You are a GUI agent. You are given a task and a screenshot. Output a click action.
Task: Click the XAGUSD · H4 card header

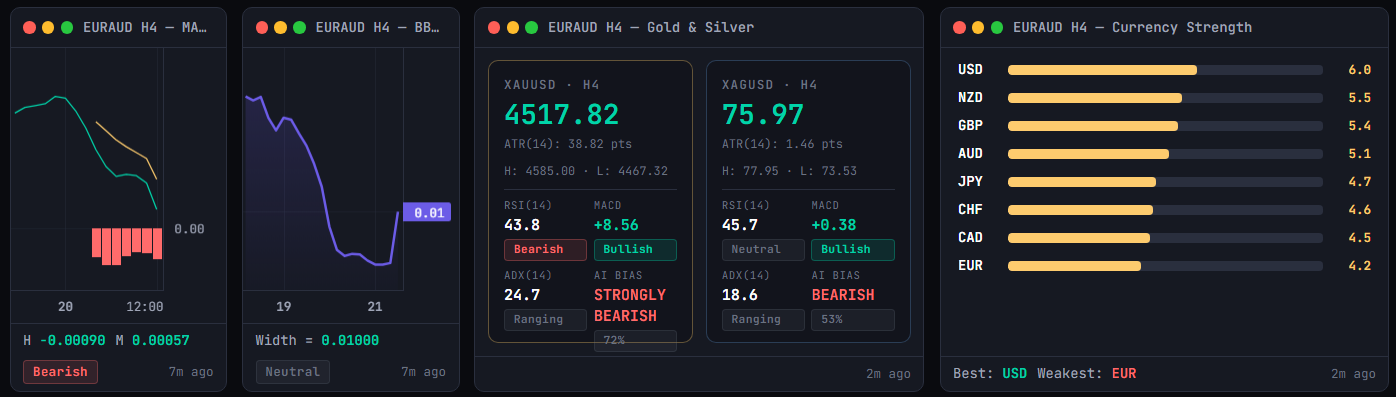770,85
